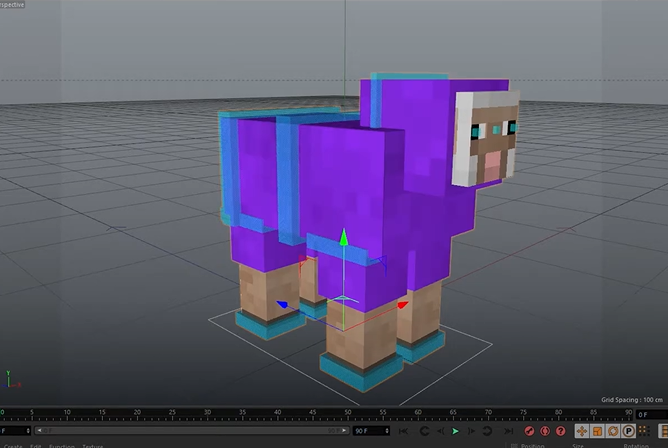The image size is (668, 448).
Task: Play the animation forwards
Action: coord(455,431)
